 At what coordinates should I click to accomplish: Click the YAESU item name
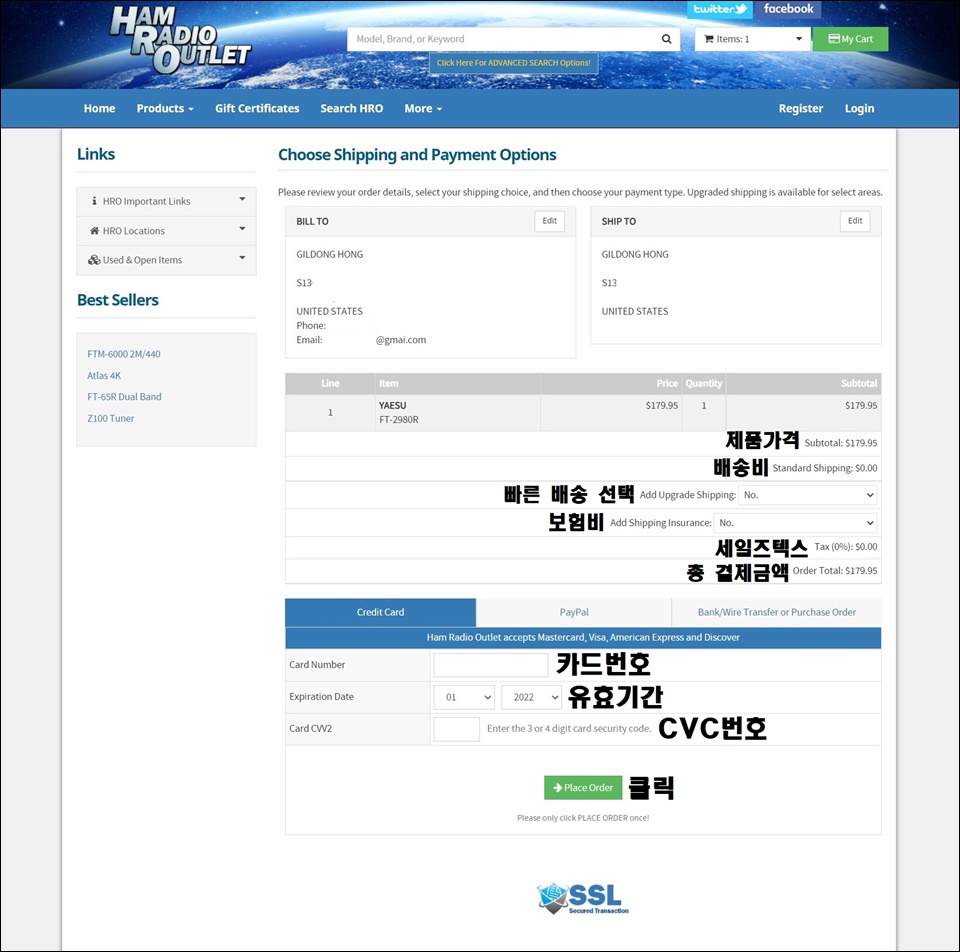pyautogui.click(x=392, y=405)
